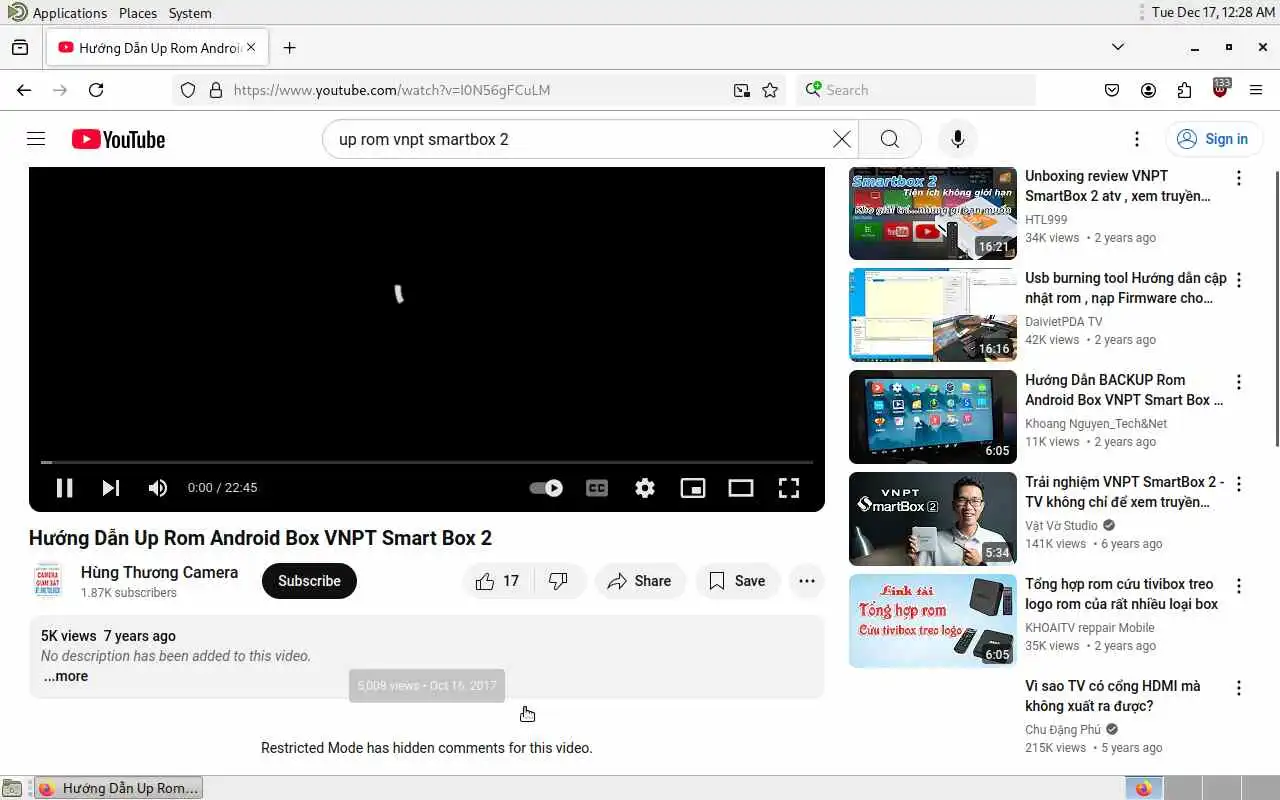Select the Hướng Dẫn Up Rom Android tab

156,48
